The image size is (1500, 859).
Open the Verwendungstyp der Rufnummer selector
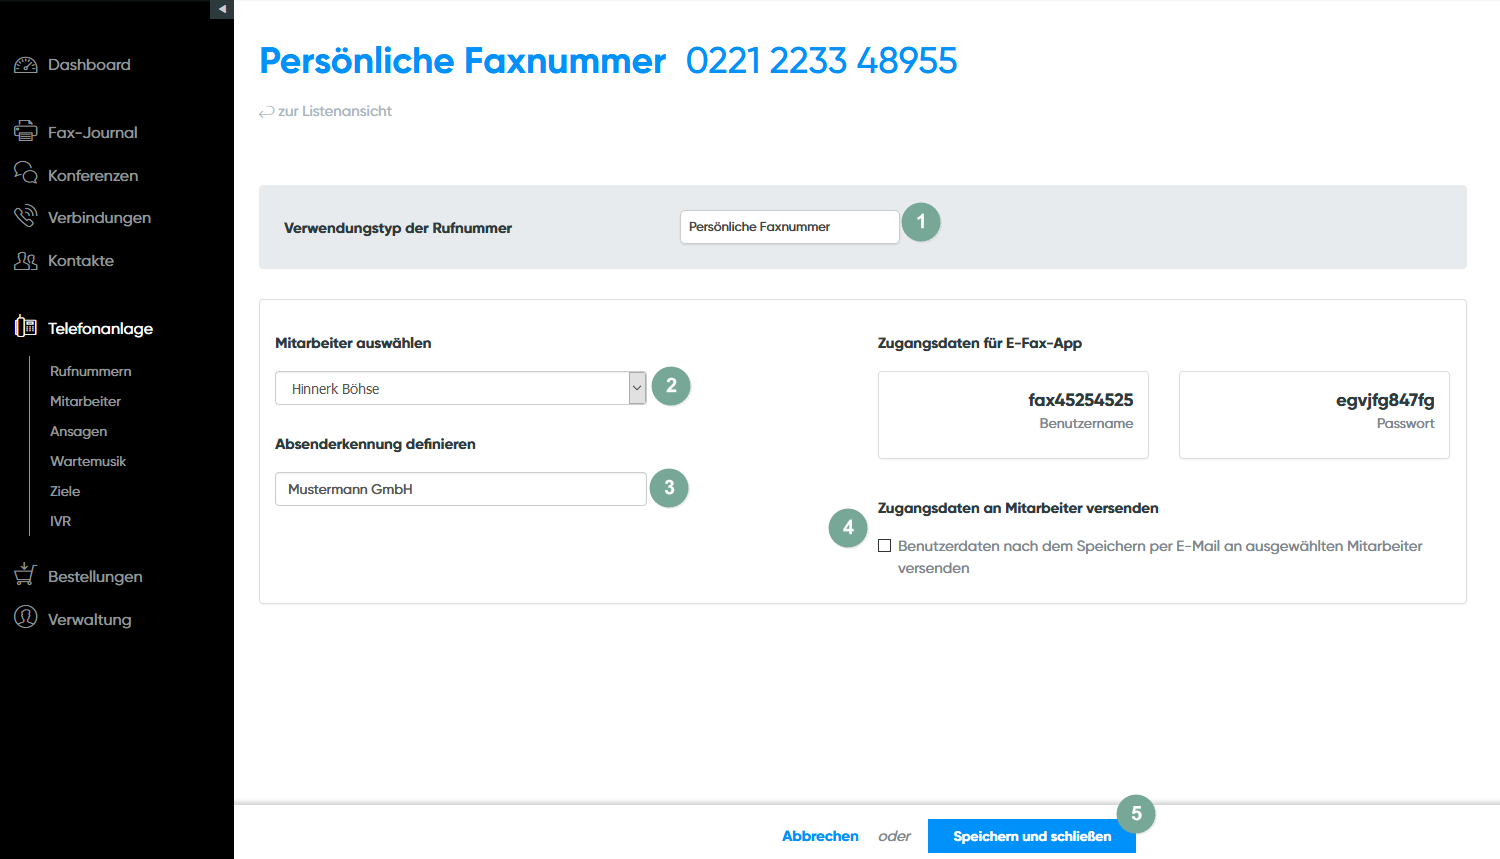pyautogui.click(x=789, y=227)
